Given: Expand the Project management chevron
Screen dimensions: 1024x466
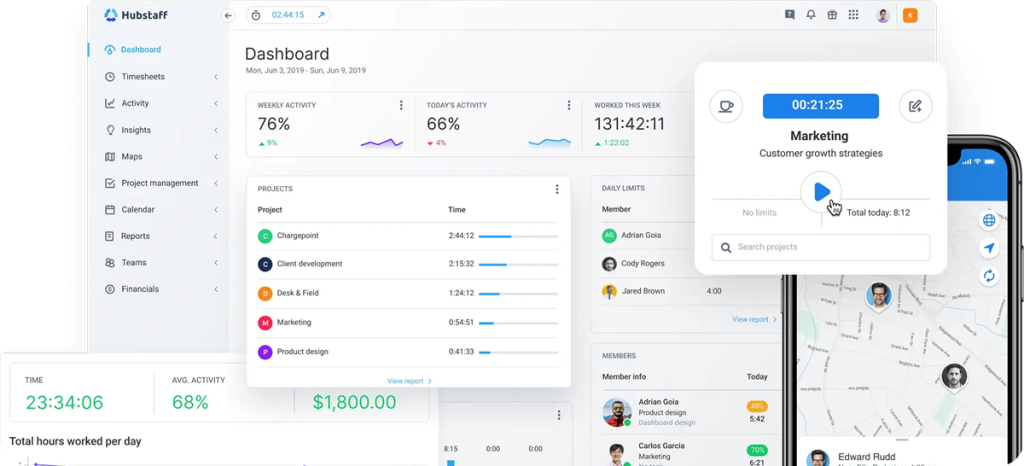Looking at the screenshot, I should click(x=216, y=183).
